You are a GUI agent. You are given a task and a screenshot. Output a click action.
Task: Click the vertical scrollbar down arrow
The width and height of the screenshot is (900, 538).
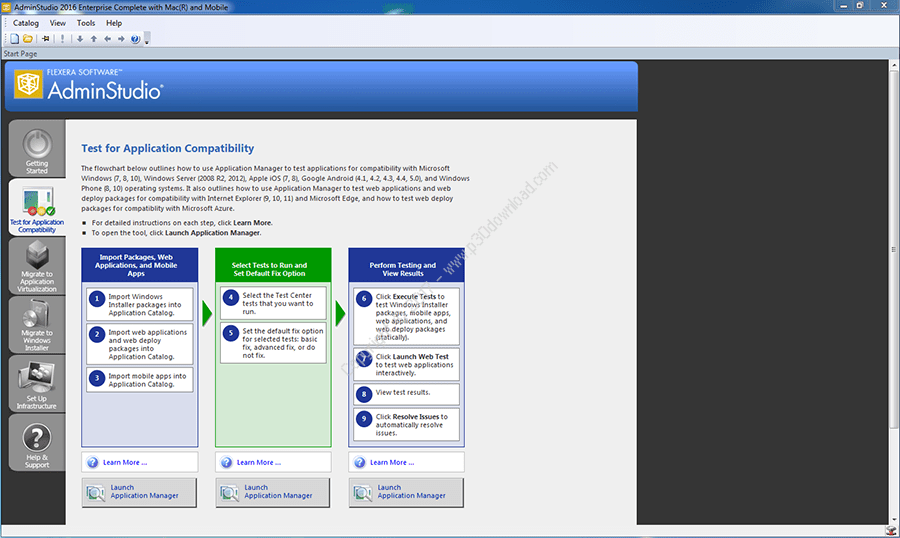pyautogui.click(x=894, y=520)
